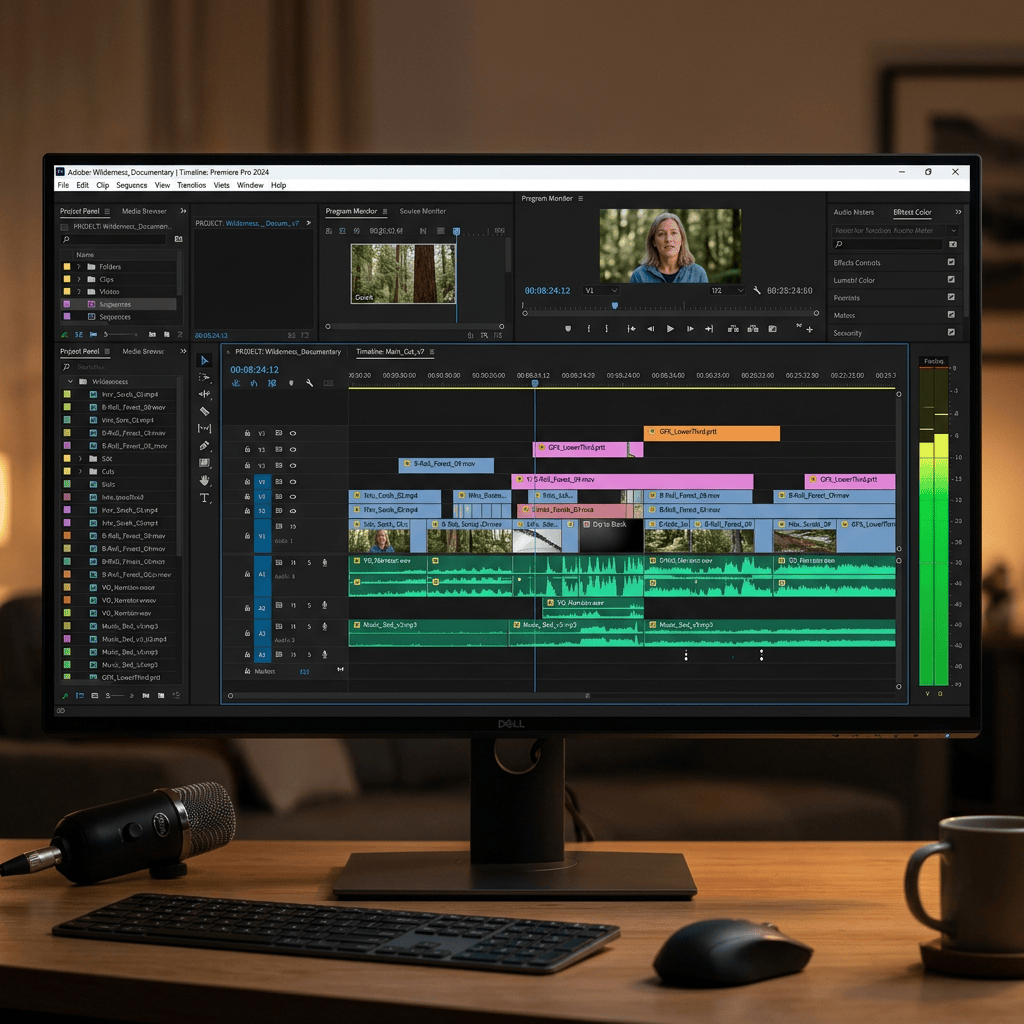Click the Effects panel search field
1024x1024 pixels.
(888, 244)
